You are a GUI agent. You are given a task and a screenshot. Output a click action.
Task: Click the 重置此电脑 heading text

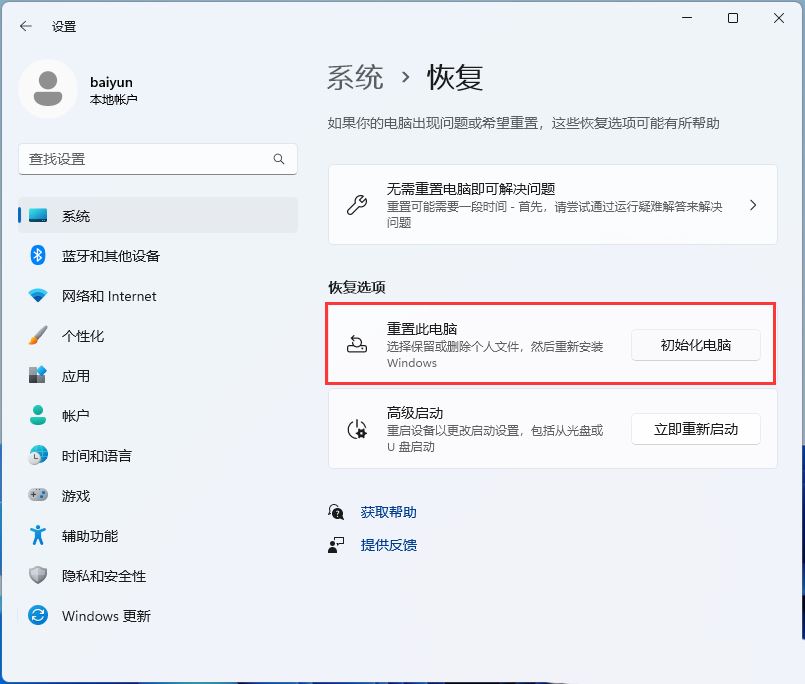point(422,329)
